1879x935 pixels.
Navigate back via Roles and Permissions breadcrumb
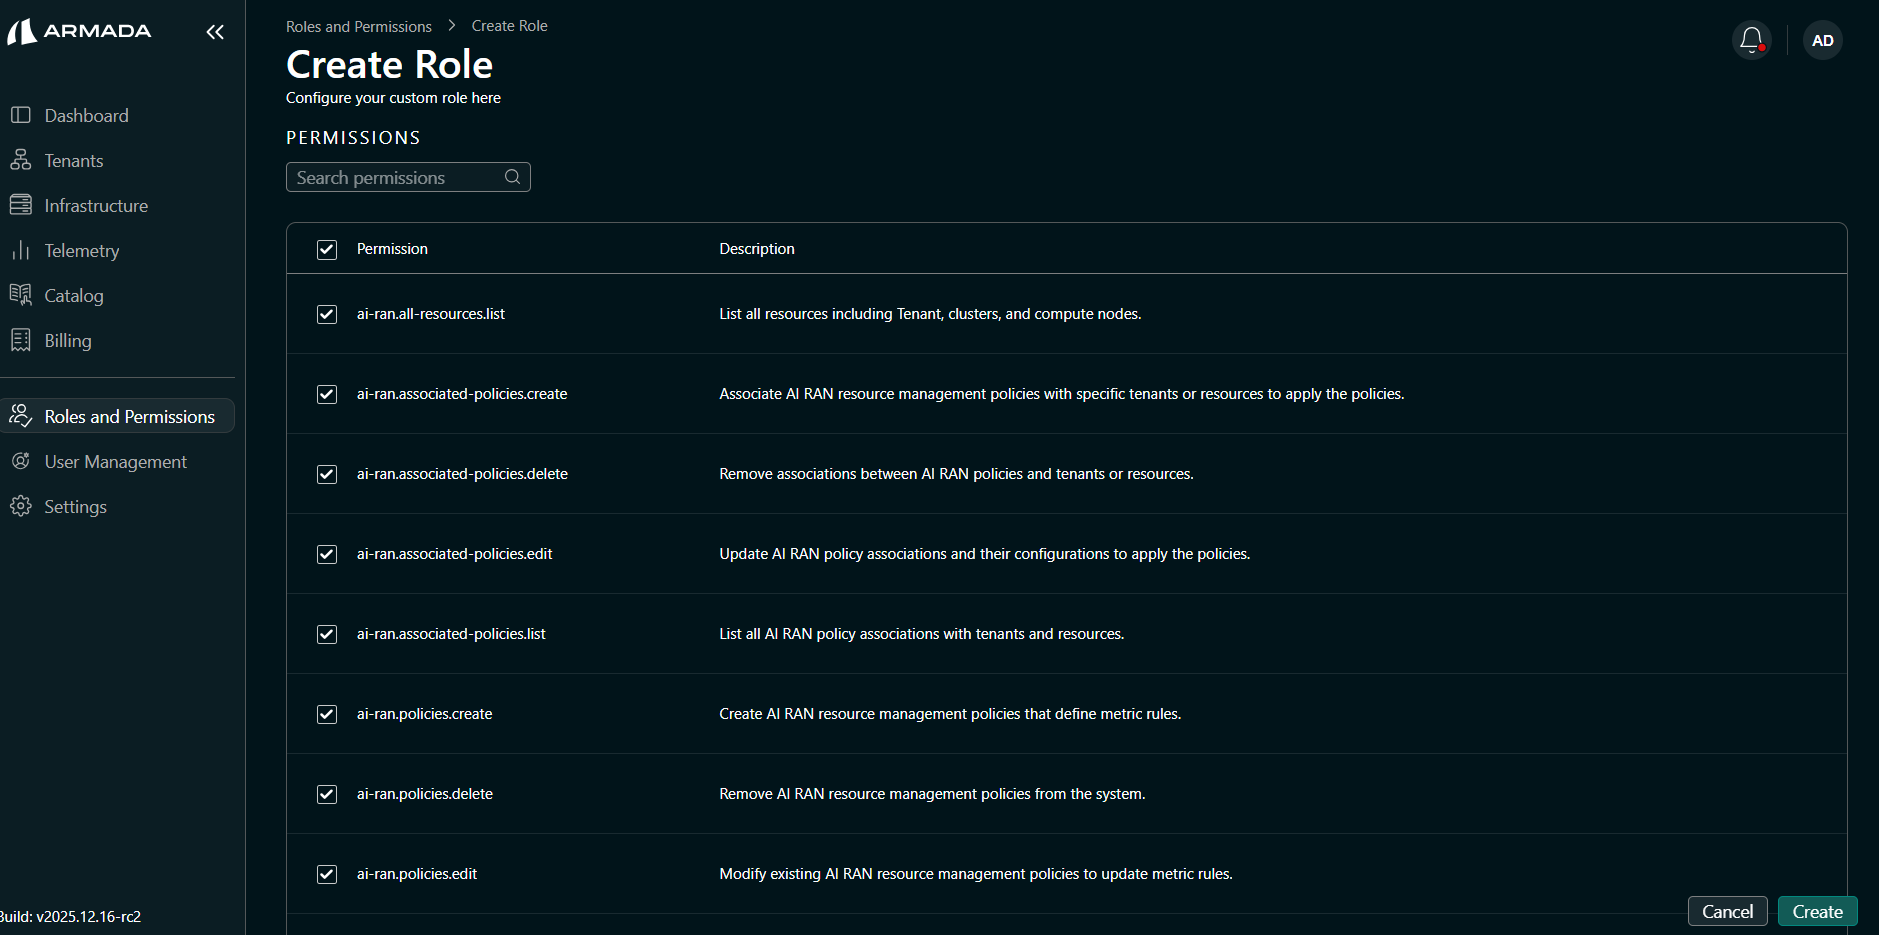tap(358, 25)
